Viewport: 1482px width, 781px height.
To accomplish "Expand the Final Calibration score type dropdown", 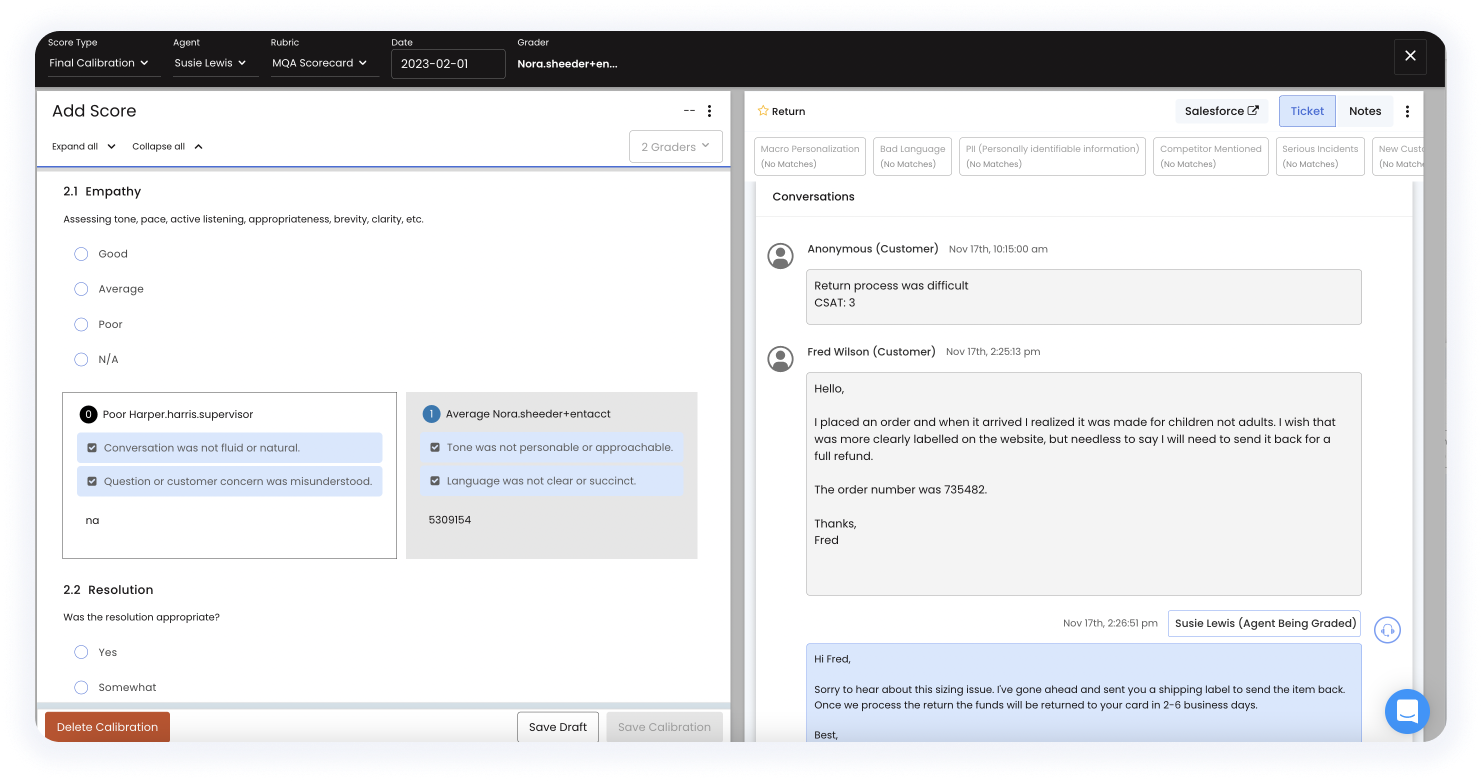I will click(103, 63).
